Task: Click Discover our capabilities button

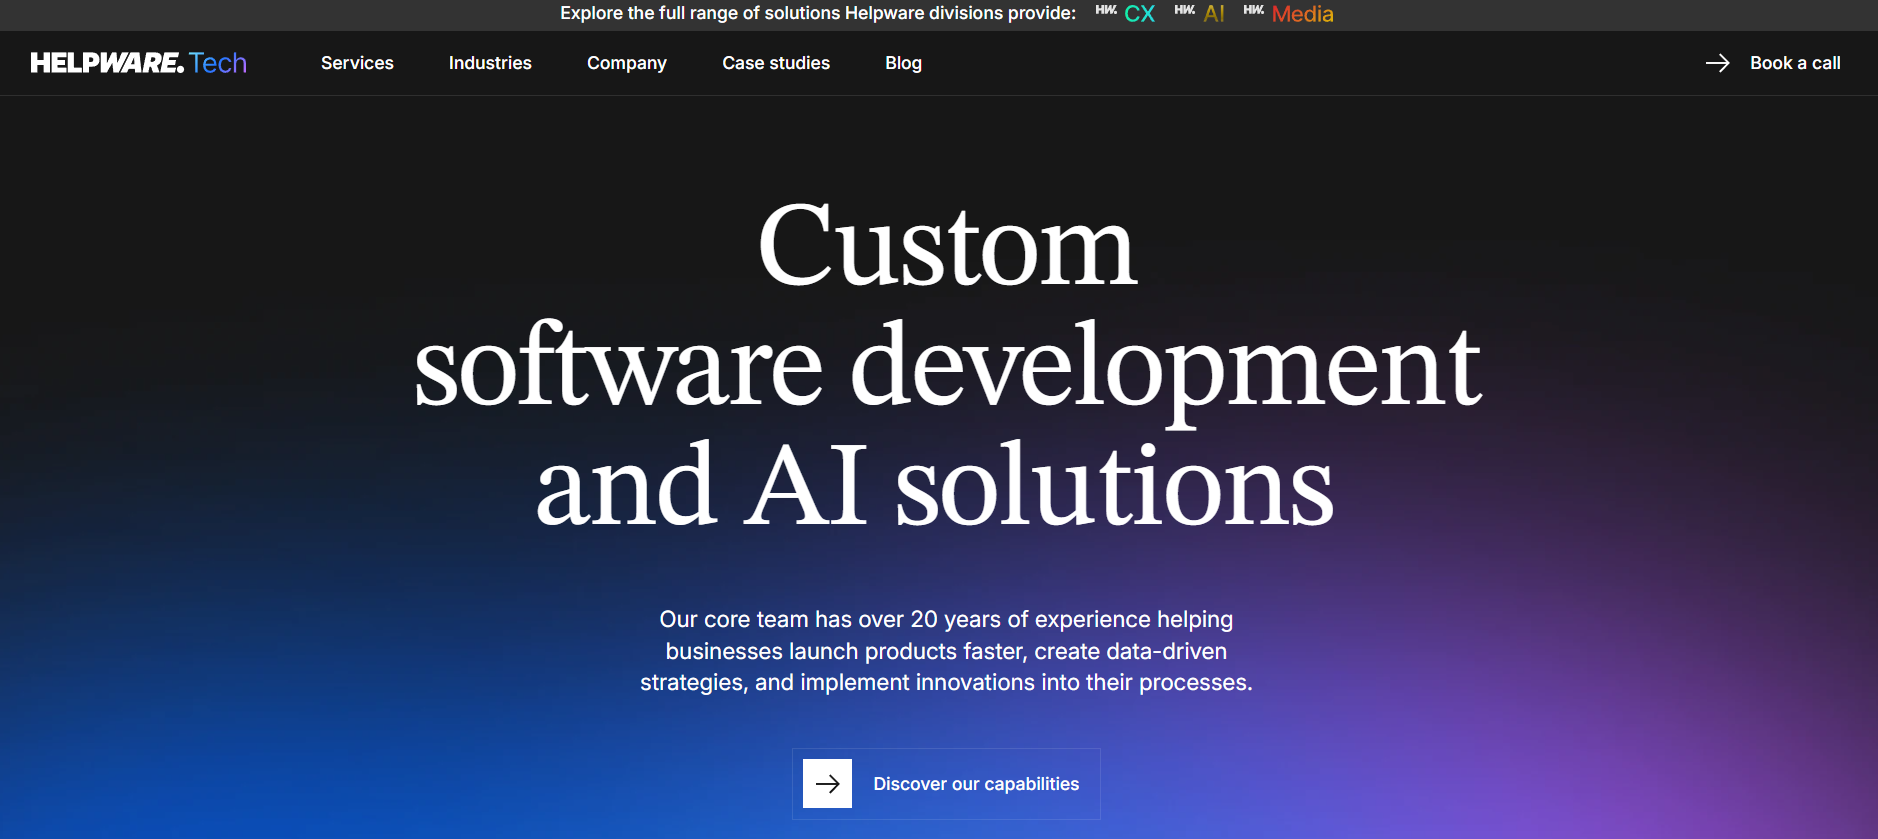Action: (946, 784)
